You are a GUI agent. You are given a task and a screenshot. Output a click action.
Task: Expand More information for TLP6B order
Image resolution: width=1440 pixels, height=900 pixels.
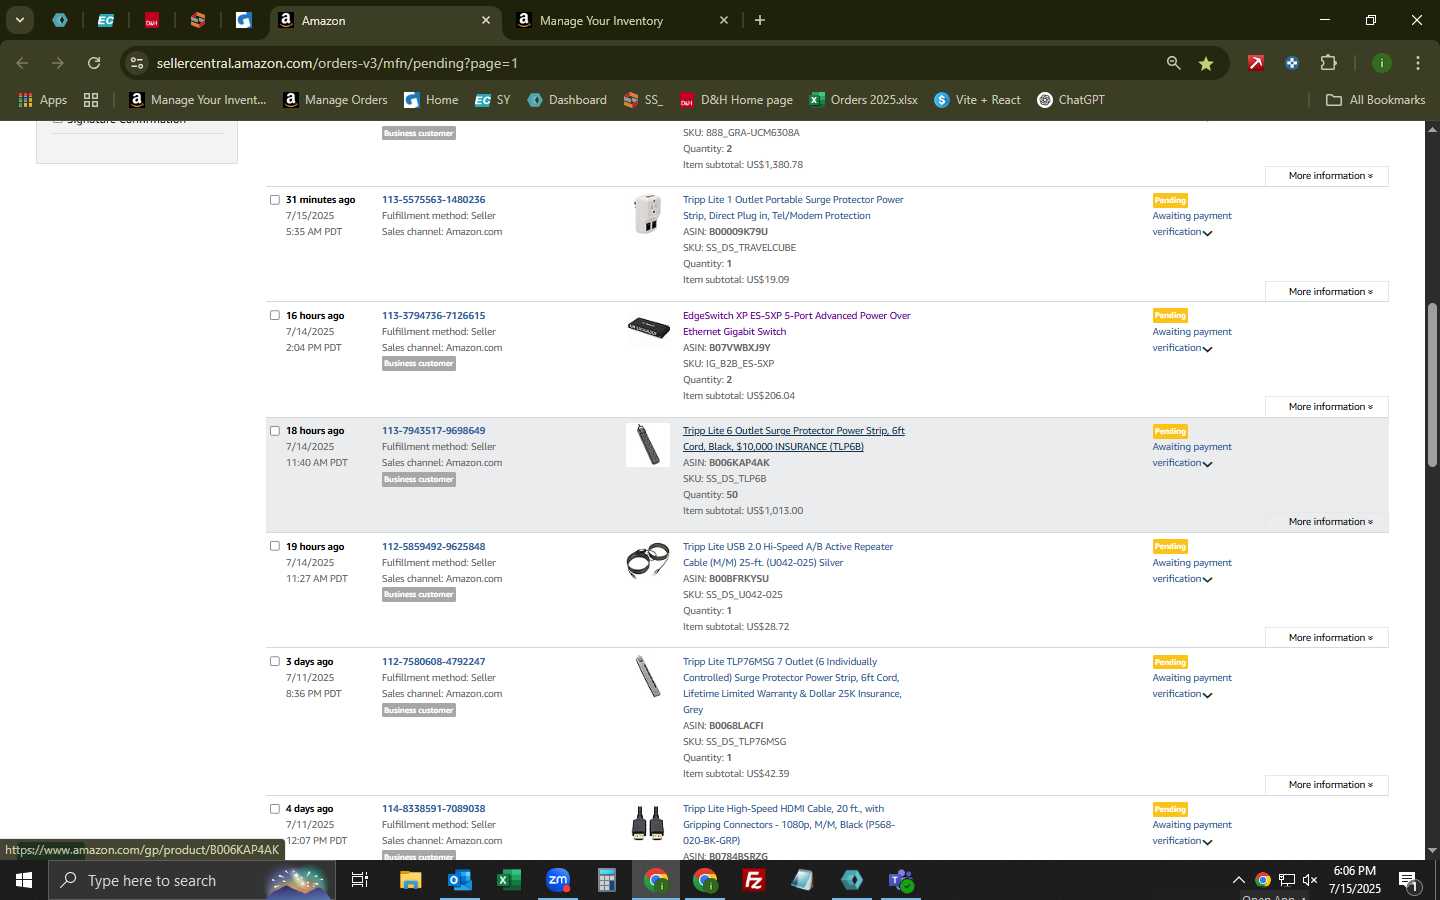tap(1327, 522)
